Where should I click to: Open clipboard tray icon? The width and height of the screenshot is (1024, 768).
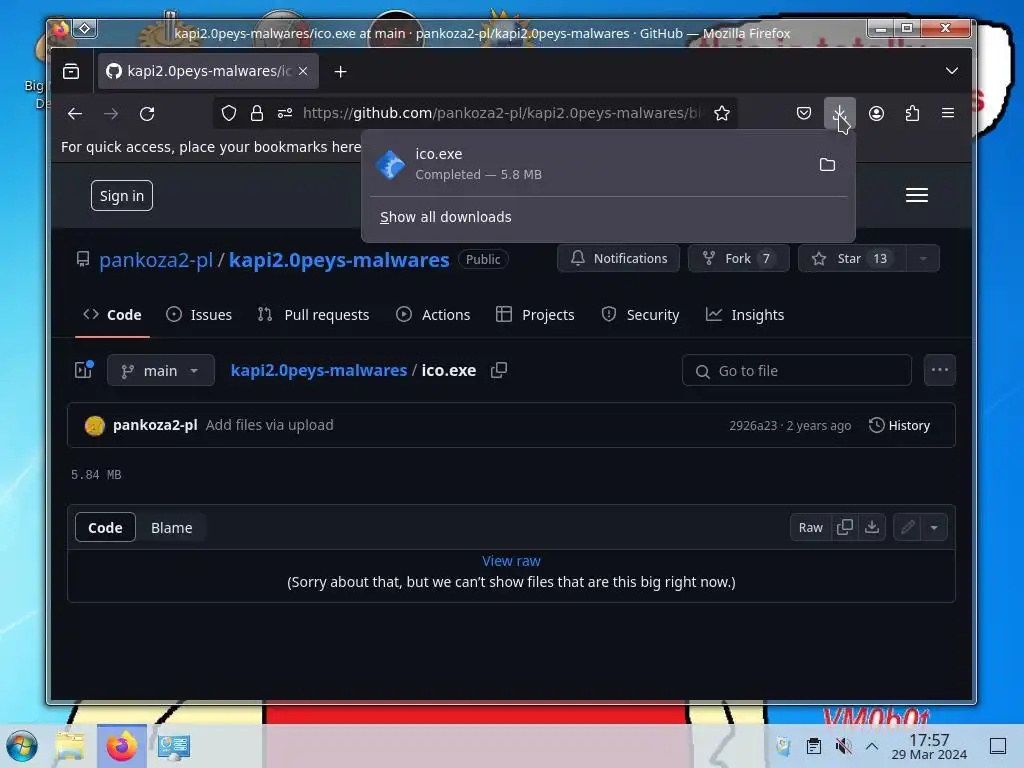click(x=814, y=746)
